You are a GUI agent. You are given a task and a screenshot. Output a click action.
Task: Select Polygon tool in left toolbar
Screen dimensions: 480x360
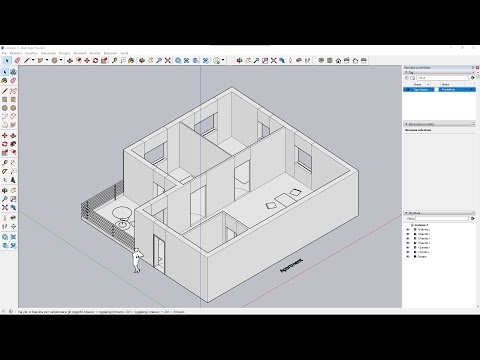point(13,108)
